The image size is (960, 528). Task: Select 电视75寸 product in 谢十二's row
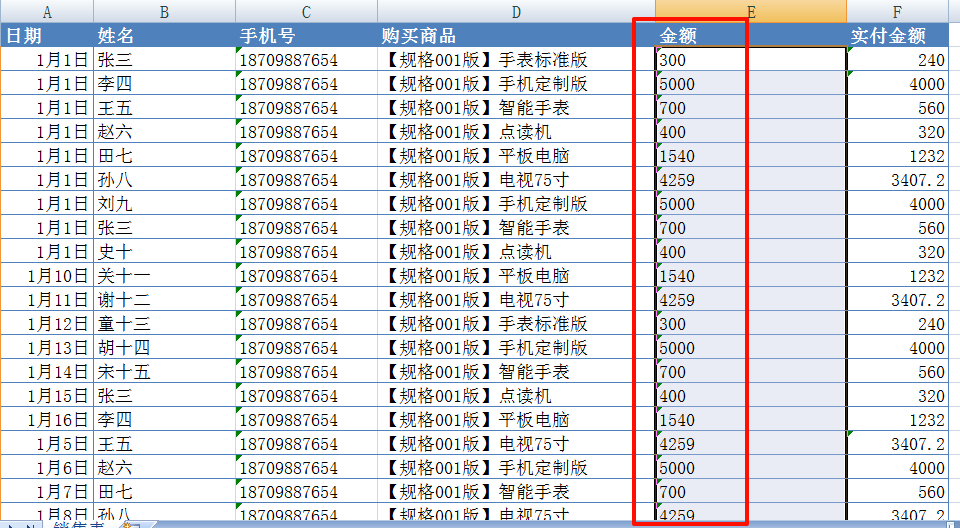point(516,300)
